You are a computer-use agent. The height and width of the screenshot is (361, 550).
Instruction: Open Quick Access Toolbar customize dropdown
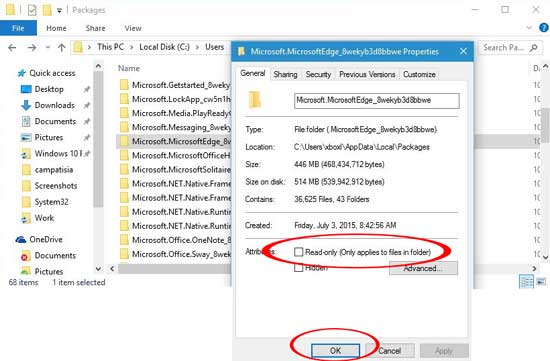pos(60,11)
